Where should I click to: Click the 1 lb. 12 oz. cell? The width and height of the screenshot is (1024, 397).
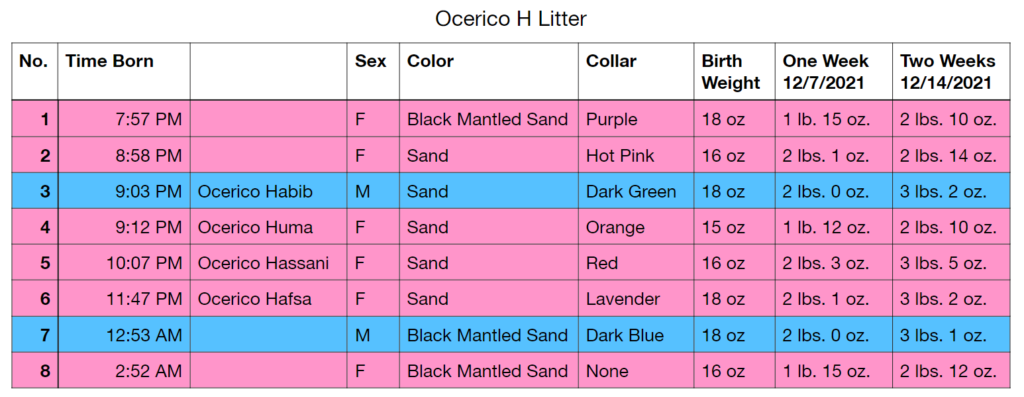point(834,227)
